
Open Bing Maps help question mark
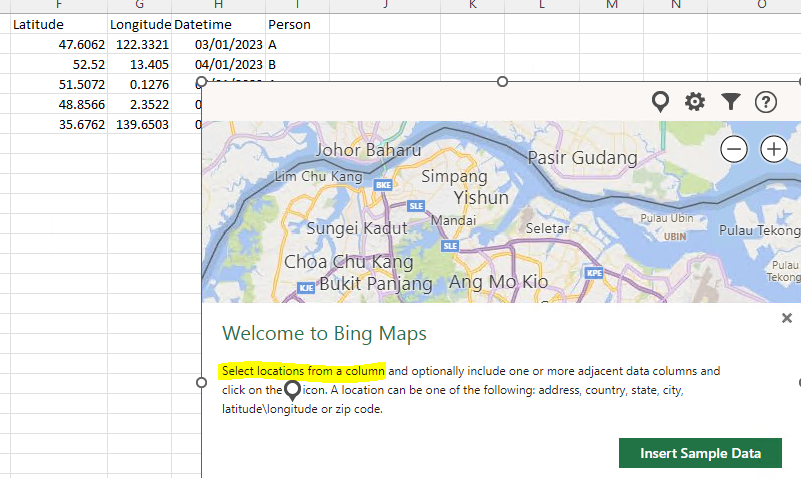(x=766, y=102)
